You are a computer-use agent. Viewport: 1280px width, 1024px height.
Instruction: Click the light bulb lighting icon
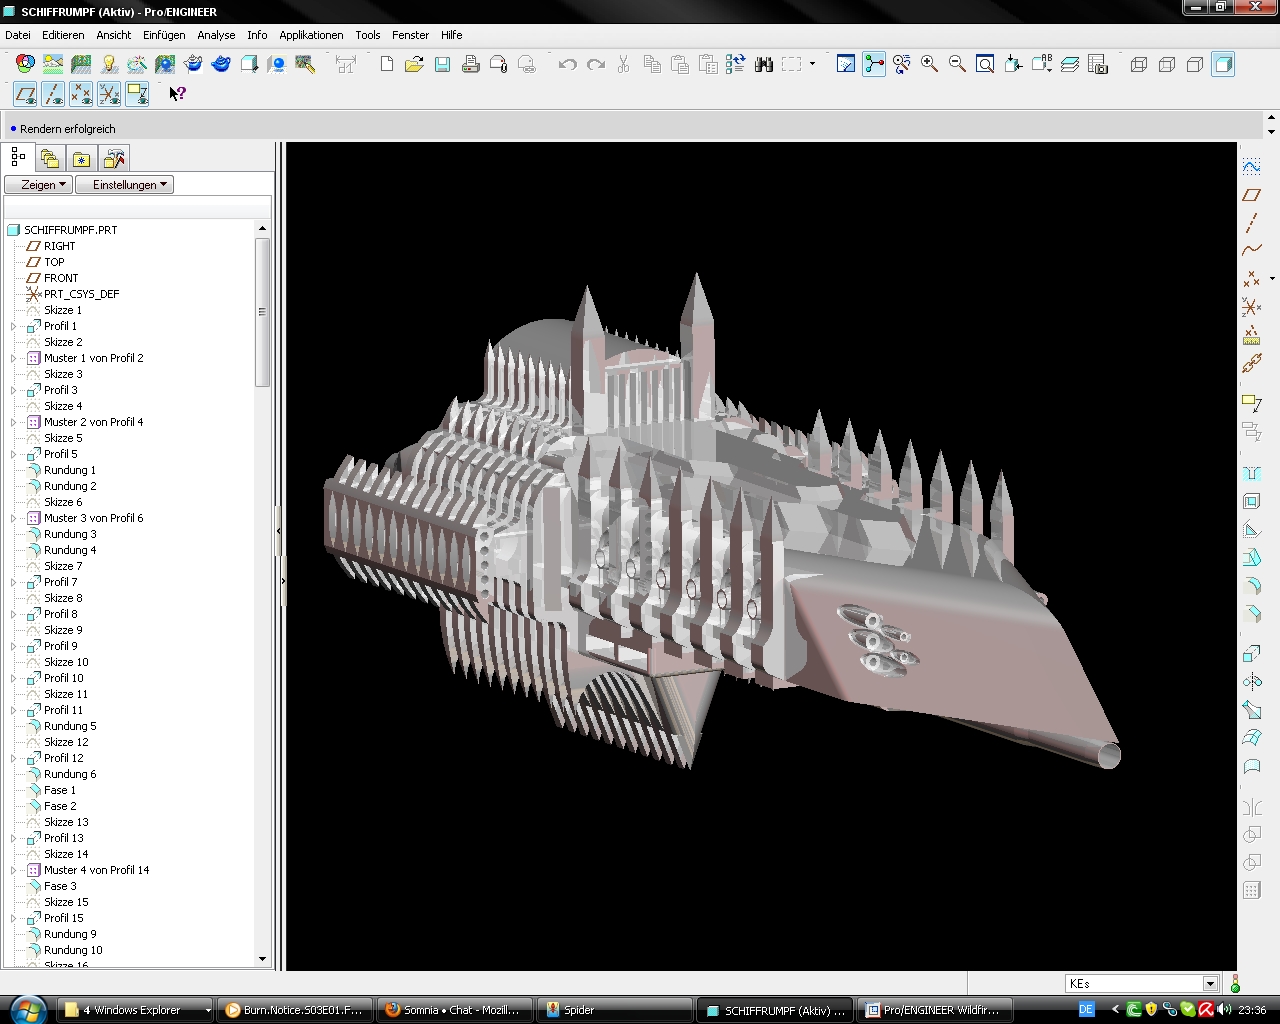(x=109, y=65)
